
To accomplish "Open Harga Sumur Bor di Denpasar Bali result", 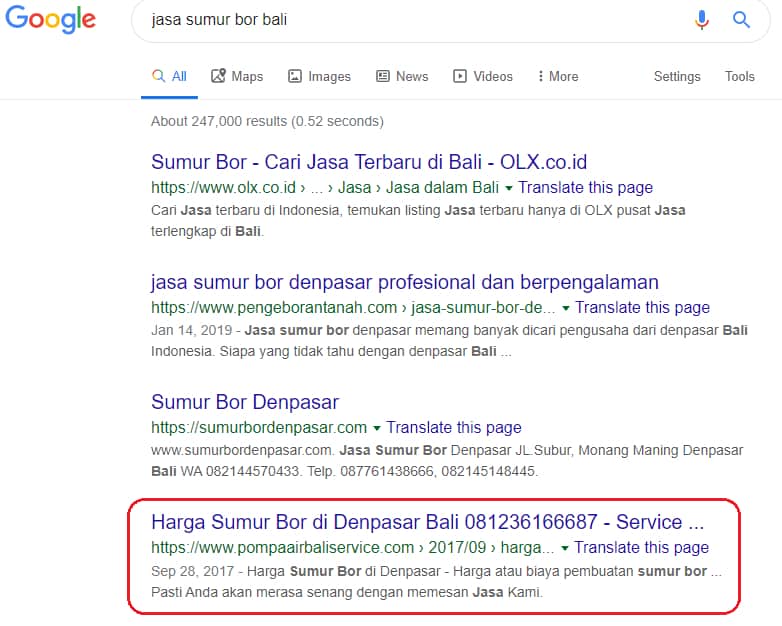I will pos(427,522).
